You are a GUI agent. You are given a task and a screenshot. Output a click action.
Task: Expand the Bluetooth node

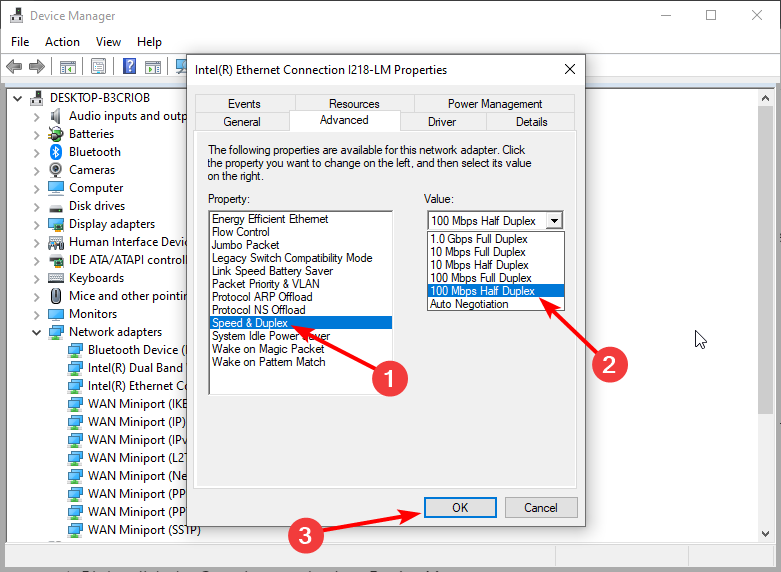[x=36, y=152]
